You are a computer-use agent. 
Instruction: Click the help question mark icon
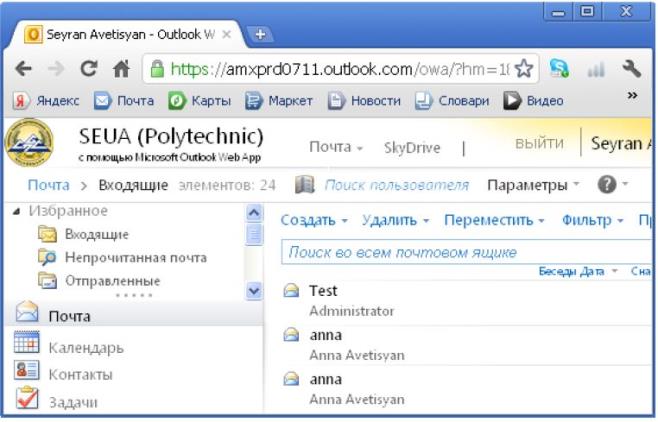click(x=606, y=185)
